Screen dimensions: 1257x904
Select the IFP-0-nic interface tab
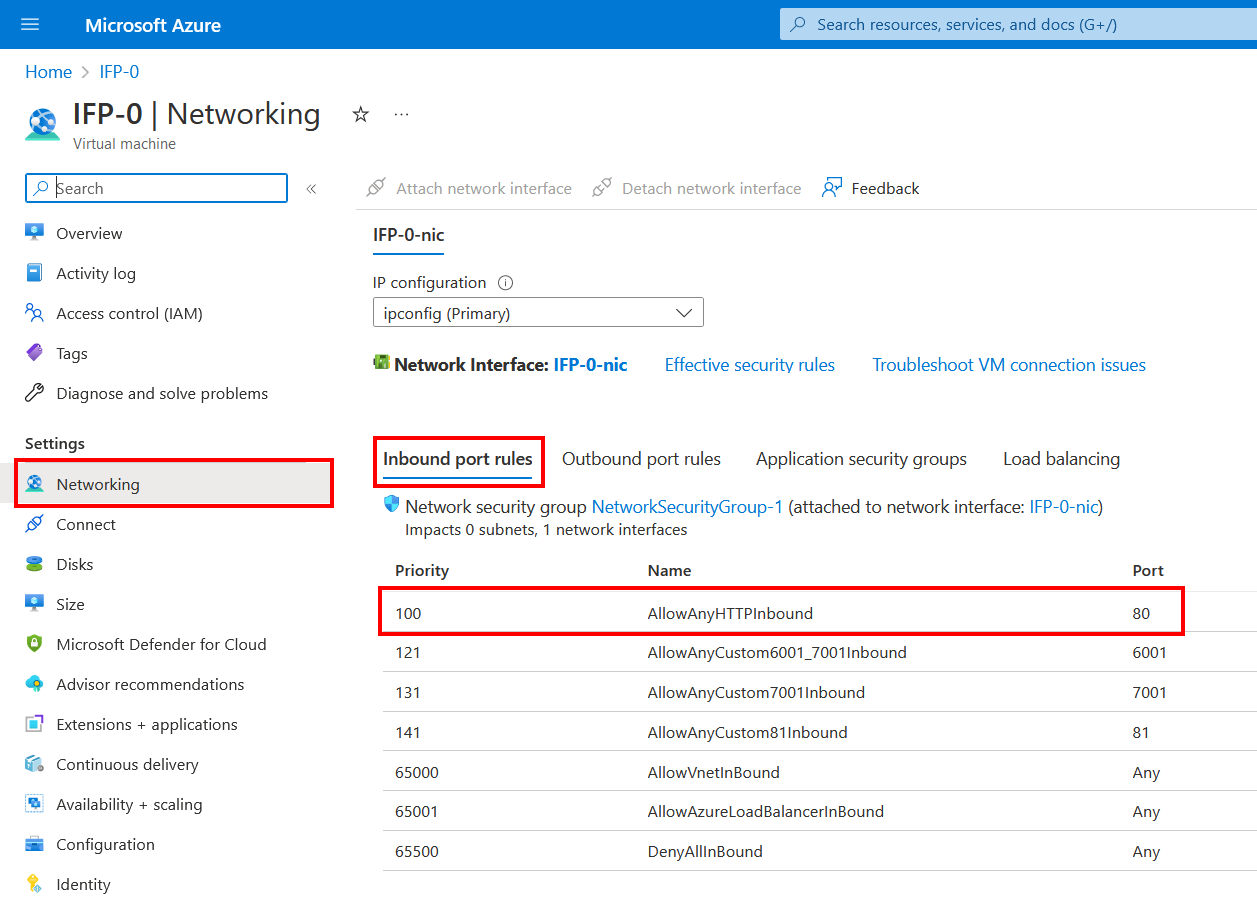pos(408,235)
